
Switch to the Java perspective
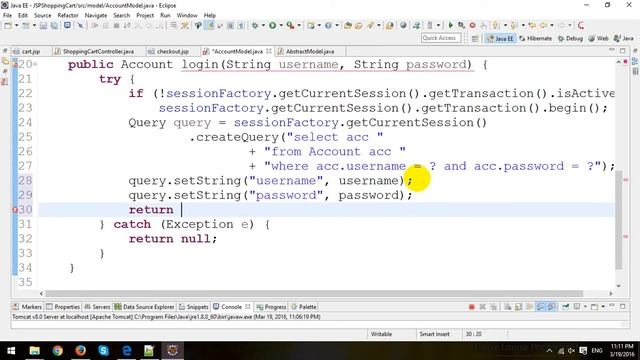(624, 38)
